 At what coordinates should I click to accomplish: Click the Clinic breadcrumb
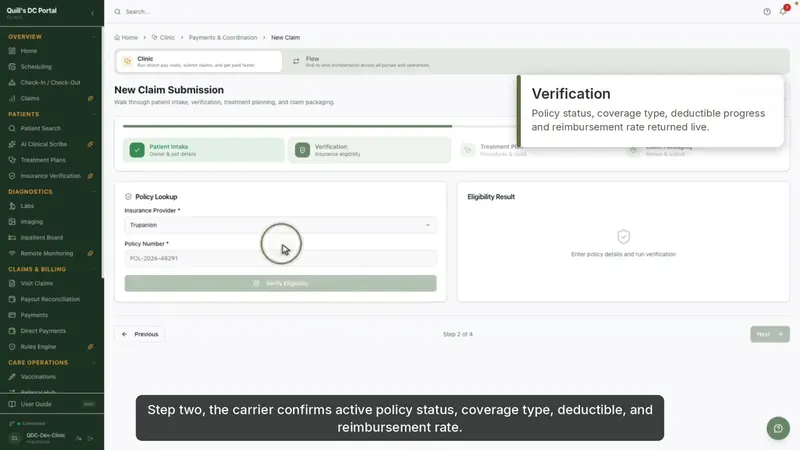pyautogui.click(x=163, y=38)
